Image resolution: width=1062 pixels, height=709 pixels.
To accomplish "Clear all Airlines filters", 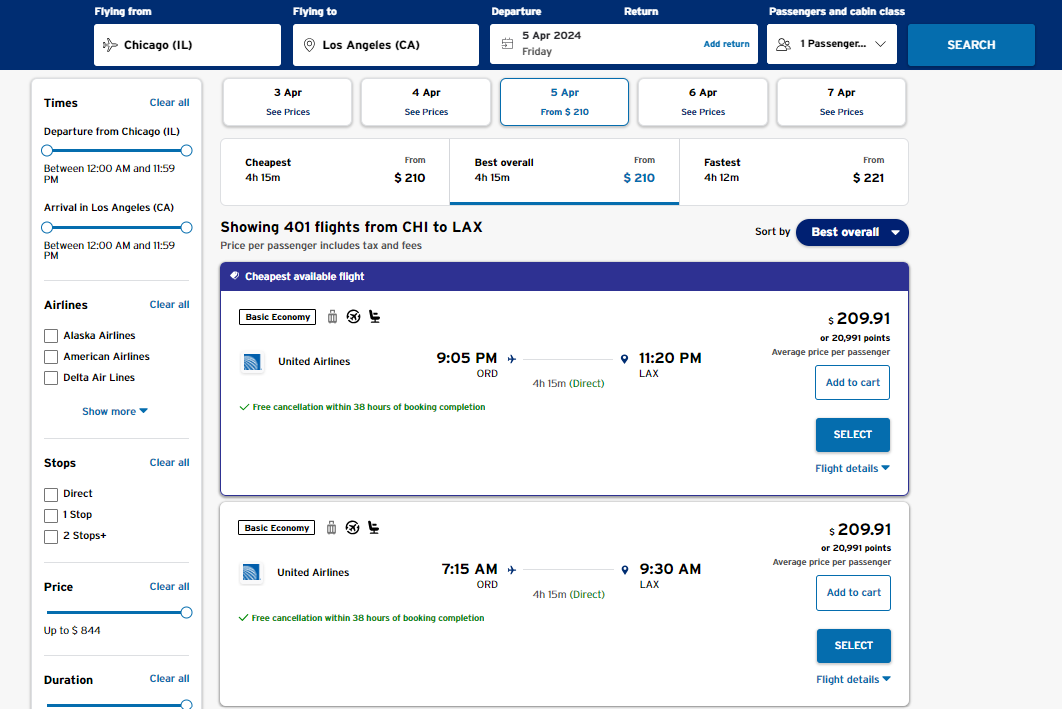I will [169, 305].
